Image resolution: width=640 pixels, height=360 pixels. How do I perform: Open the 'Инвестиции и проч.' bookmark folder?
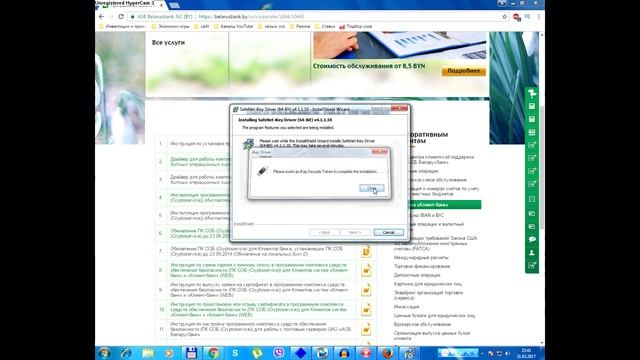pyautogui.click(x=122, y=27)
